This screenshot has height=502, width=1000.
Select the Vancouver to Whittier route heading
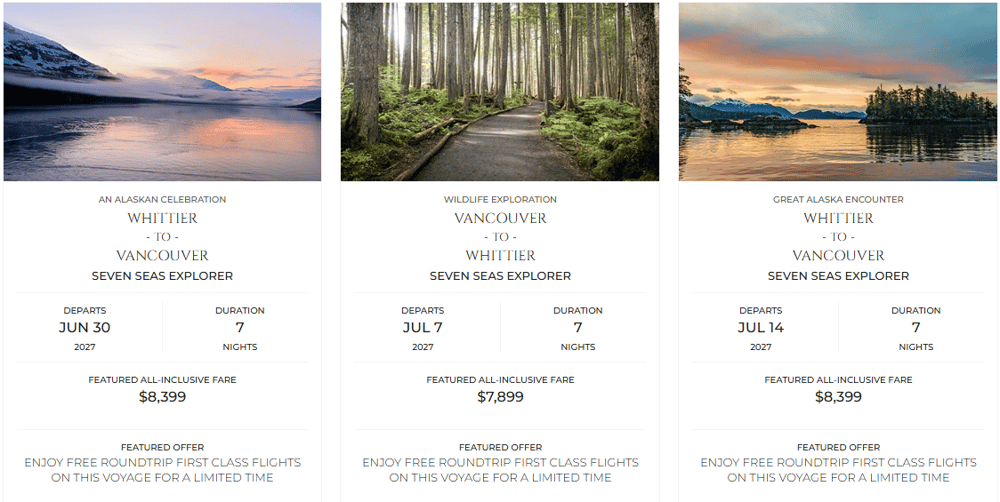click(500, 237)
